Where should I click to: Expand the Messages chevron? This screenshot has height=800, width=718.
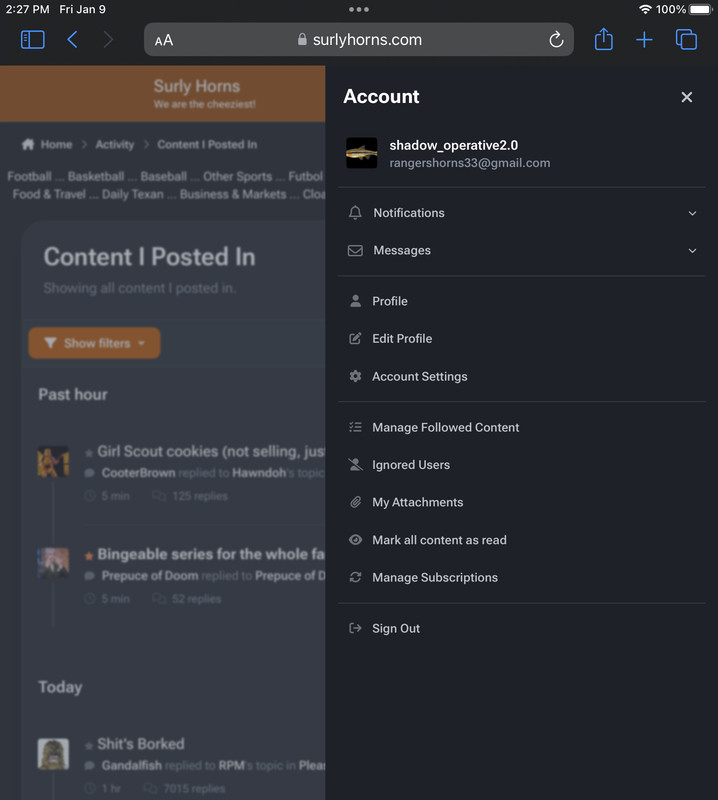coord(692,251)
